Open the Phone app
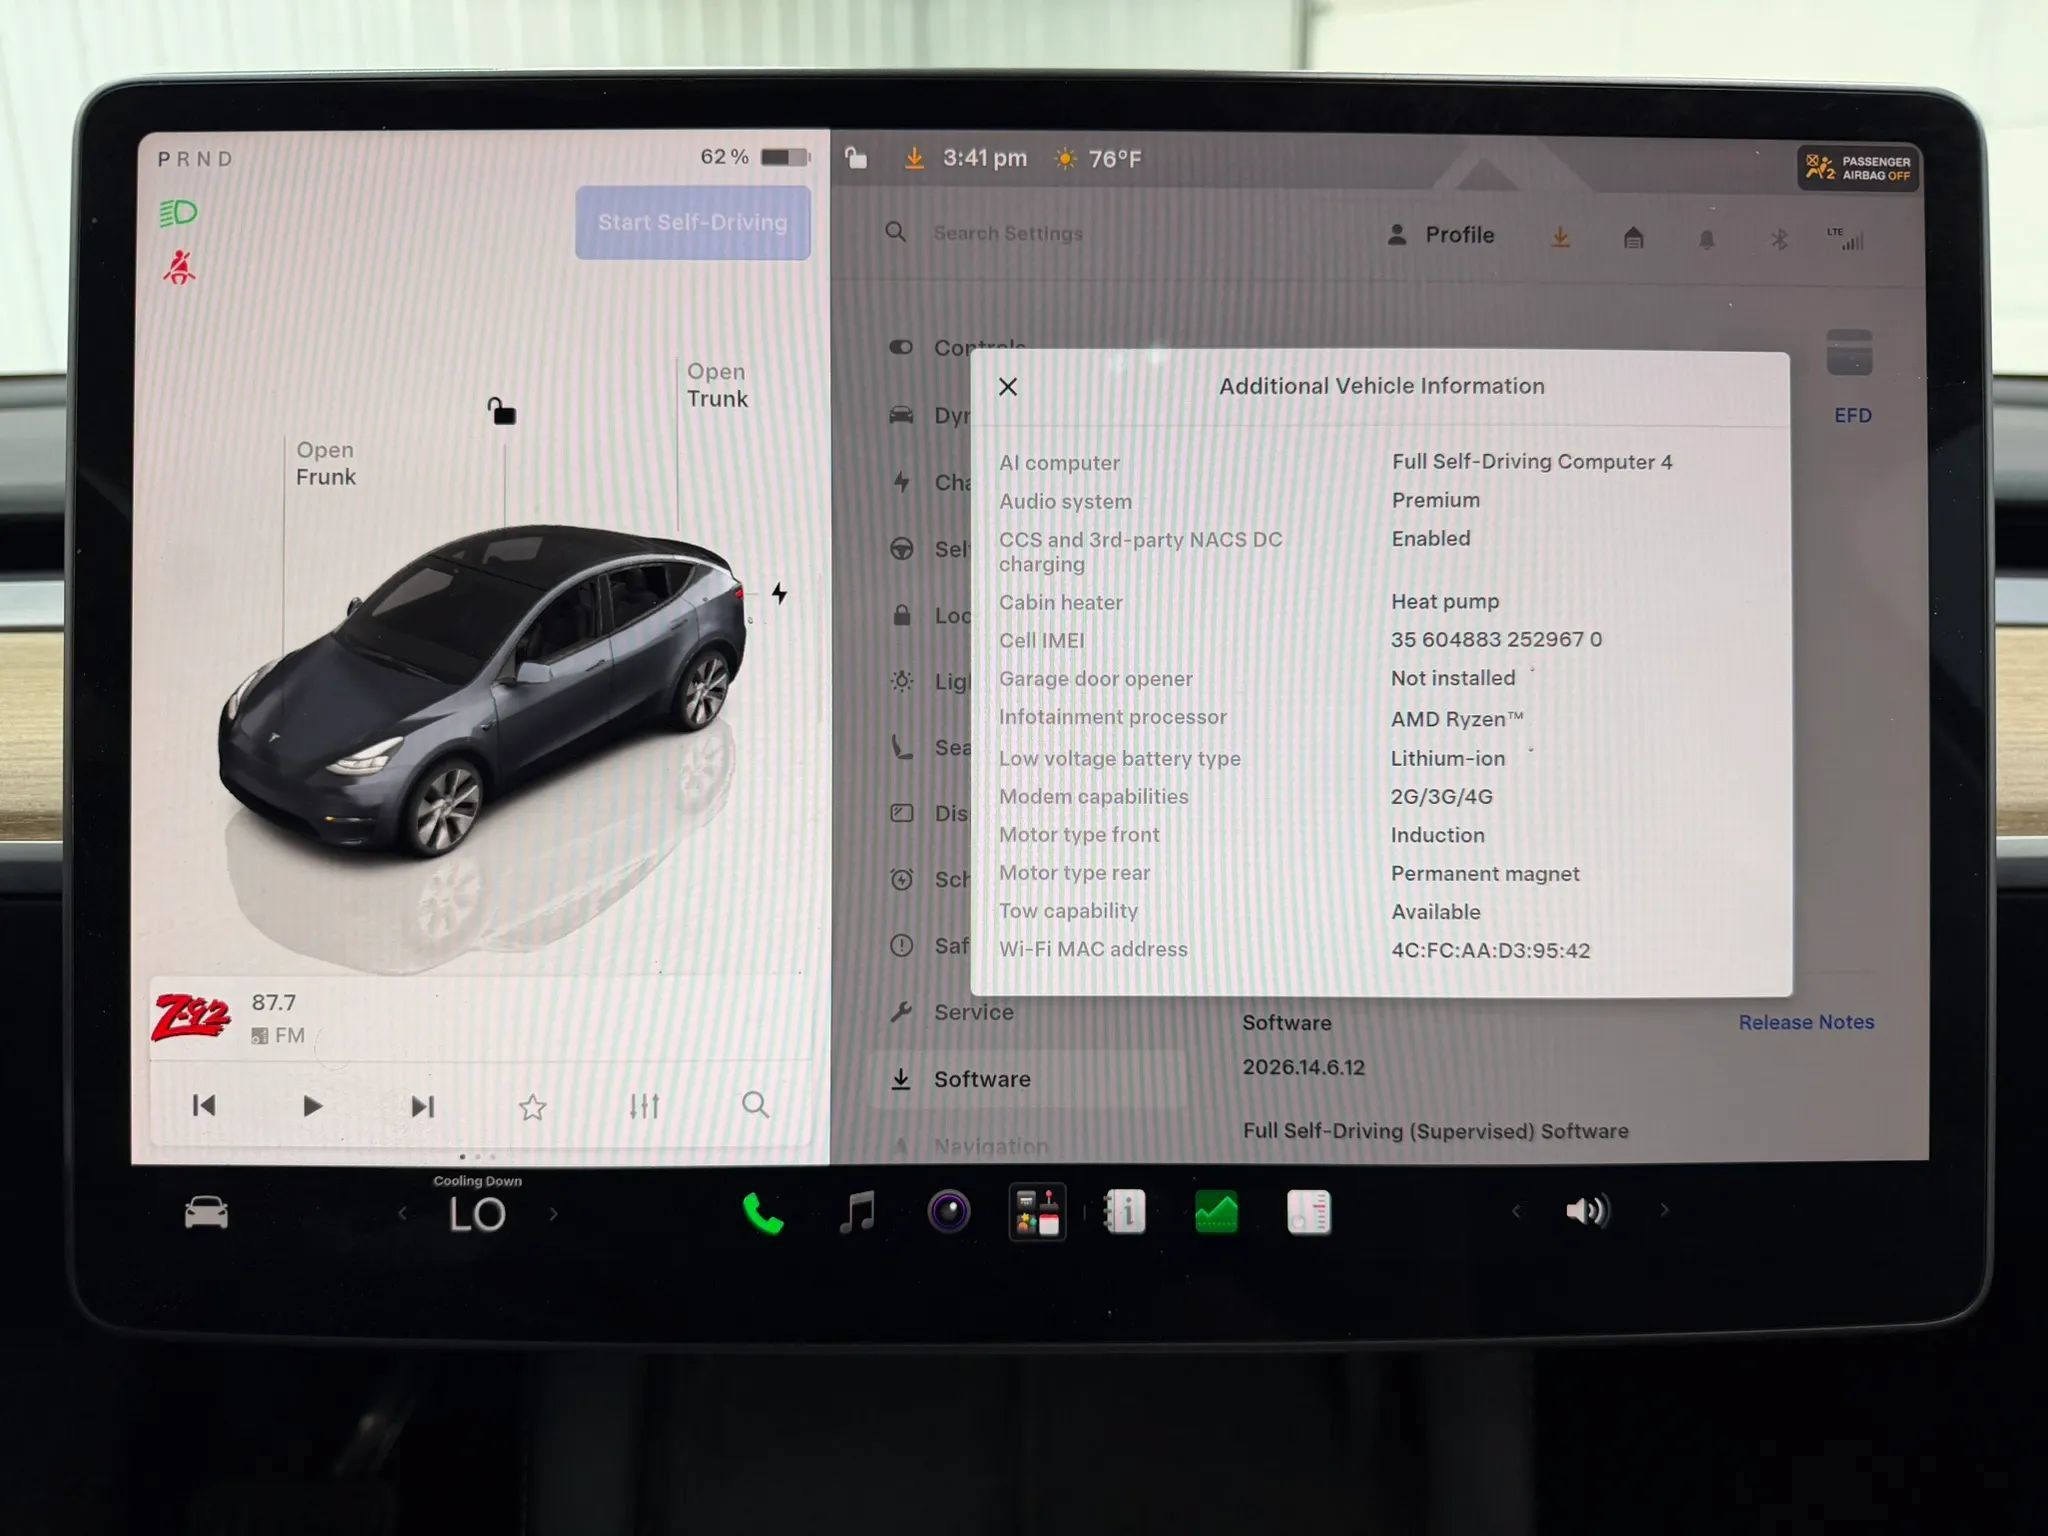Screen dimensions: 2048x1536 point(763,1214)
